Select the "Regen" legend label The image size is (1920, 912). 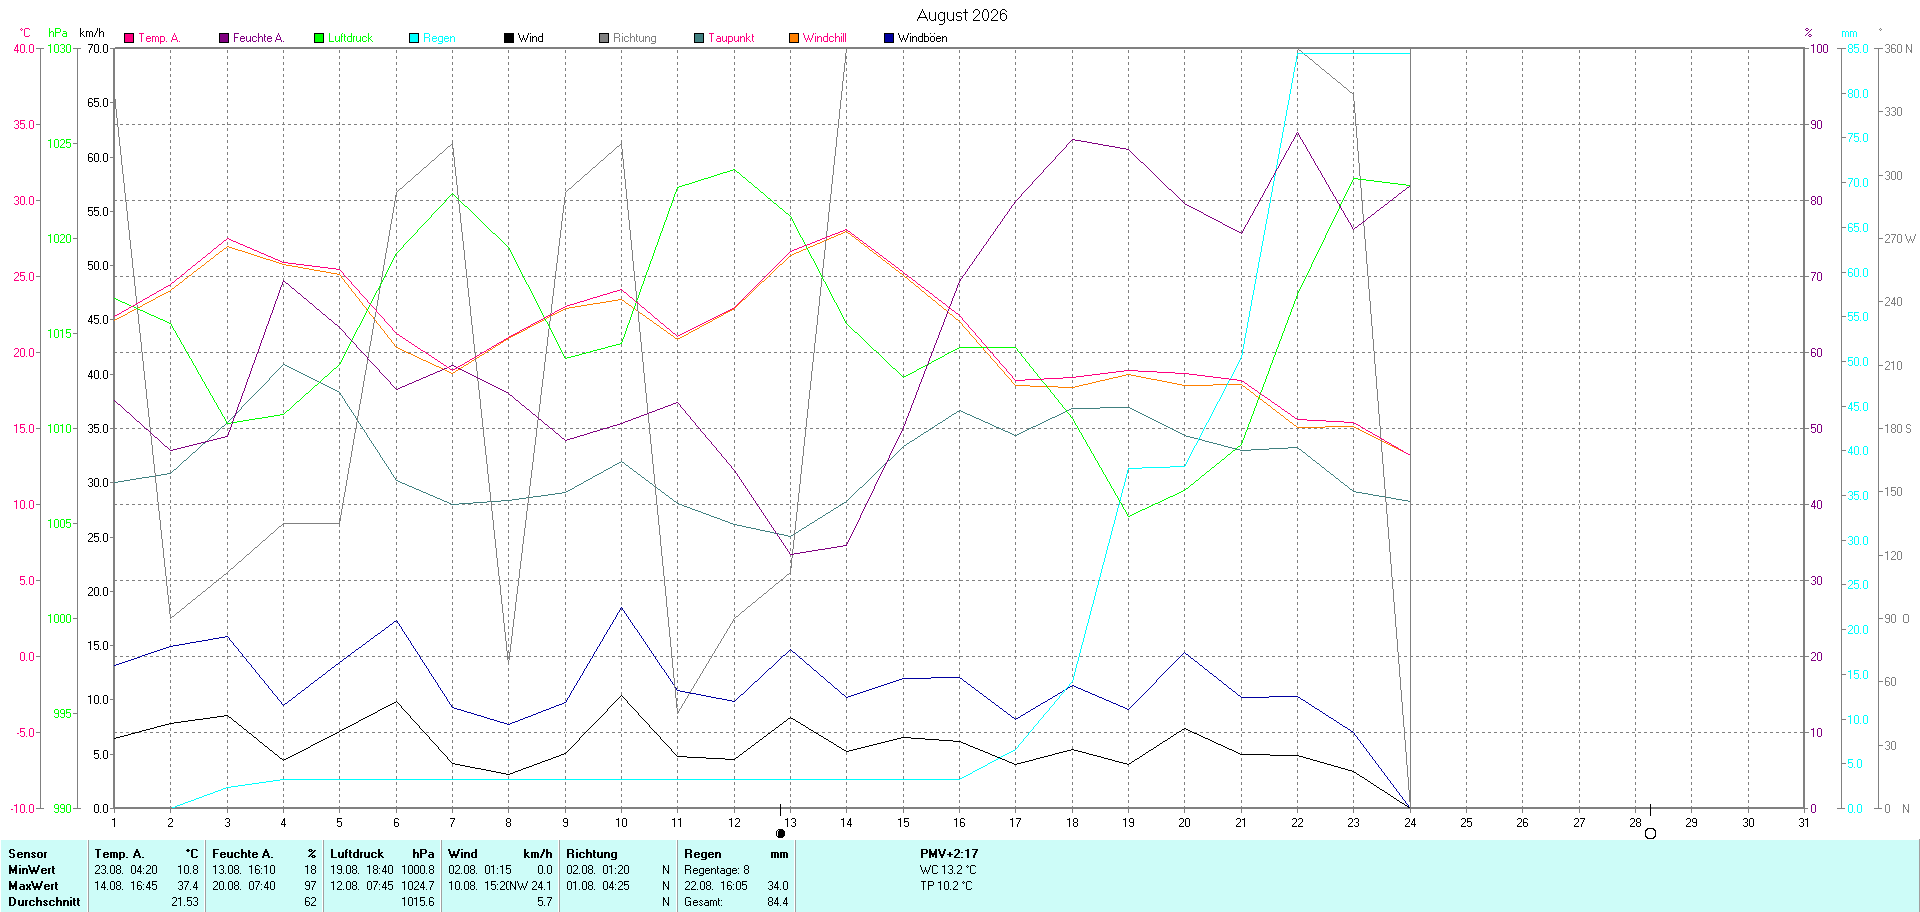[439, 38]
